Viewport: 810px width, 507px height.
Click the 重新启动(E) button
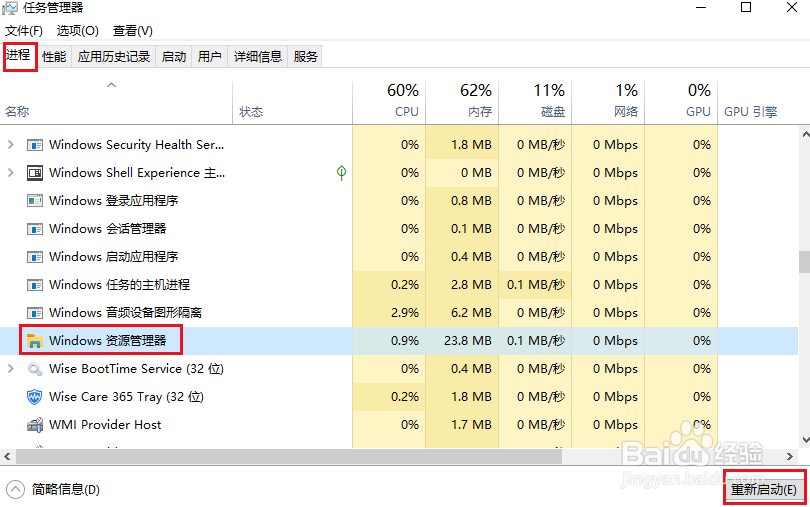coord(764,489)
